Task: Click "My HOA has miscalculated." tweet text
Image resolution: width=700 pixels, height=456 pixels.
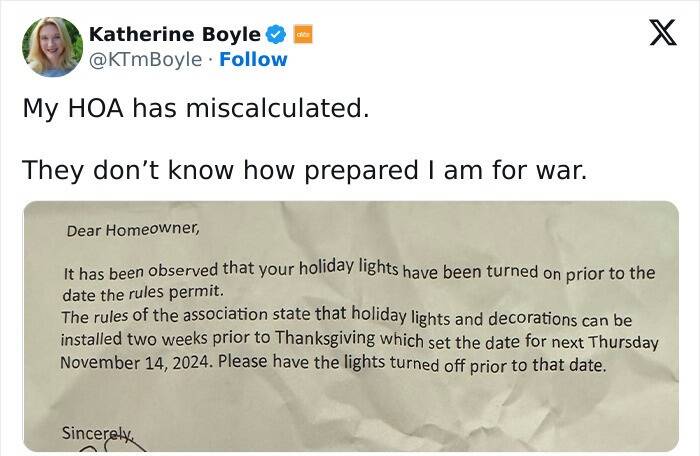Action: [195, 108]
